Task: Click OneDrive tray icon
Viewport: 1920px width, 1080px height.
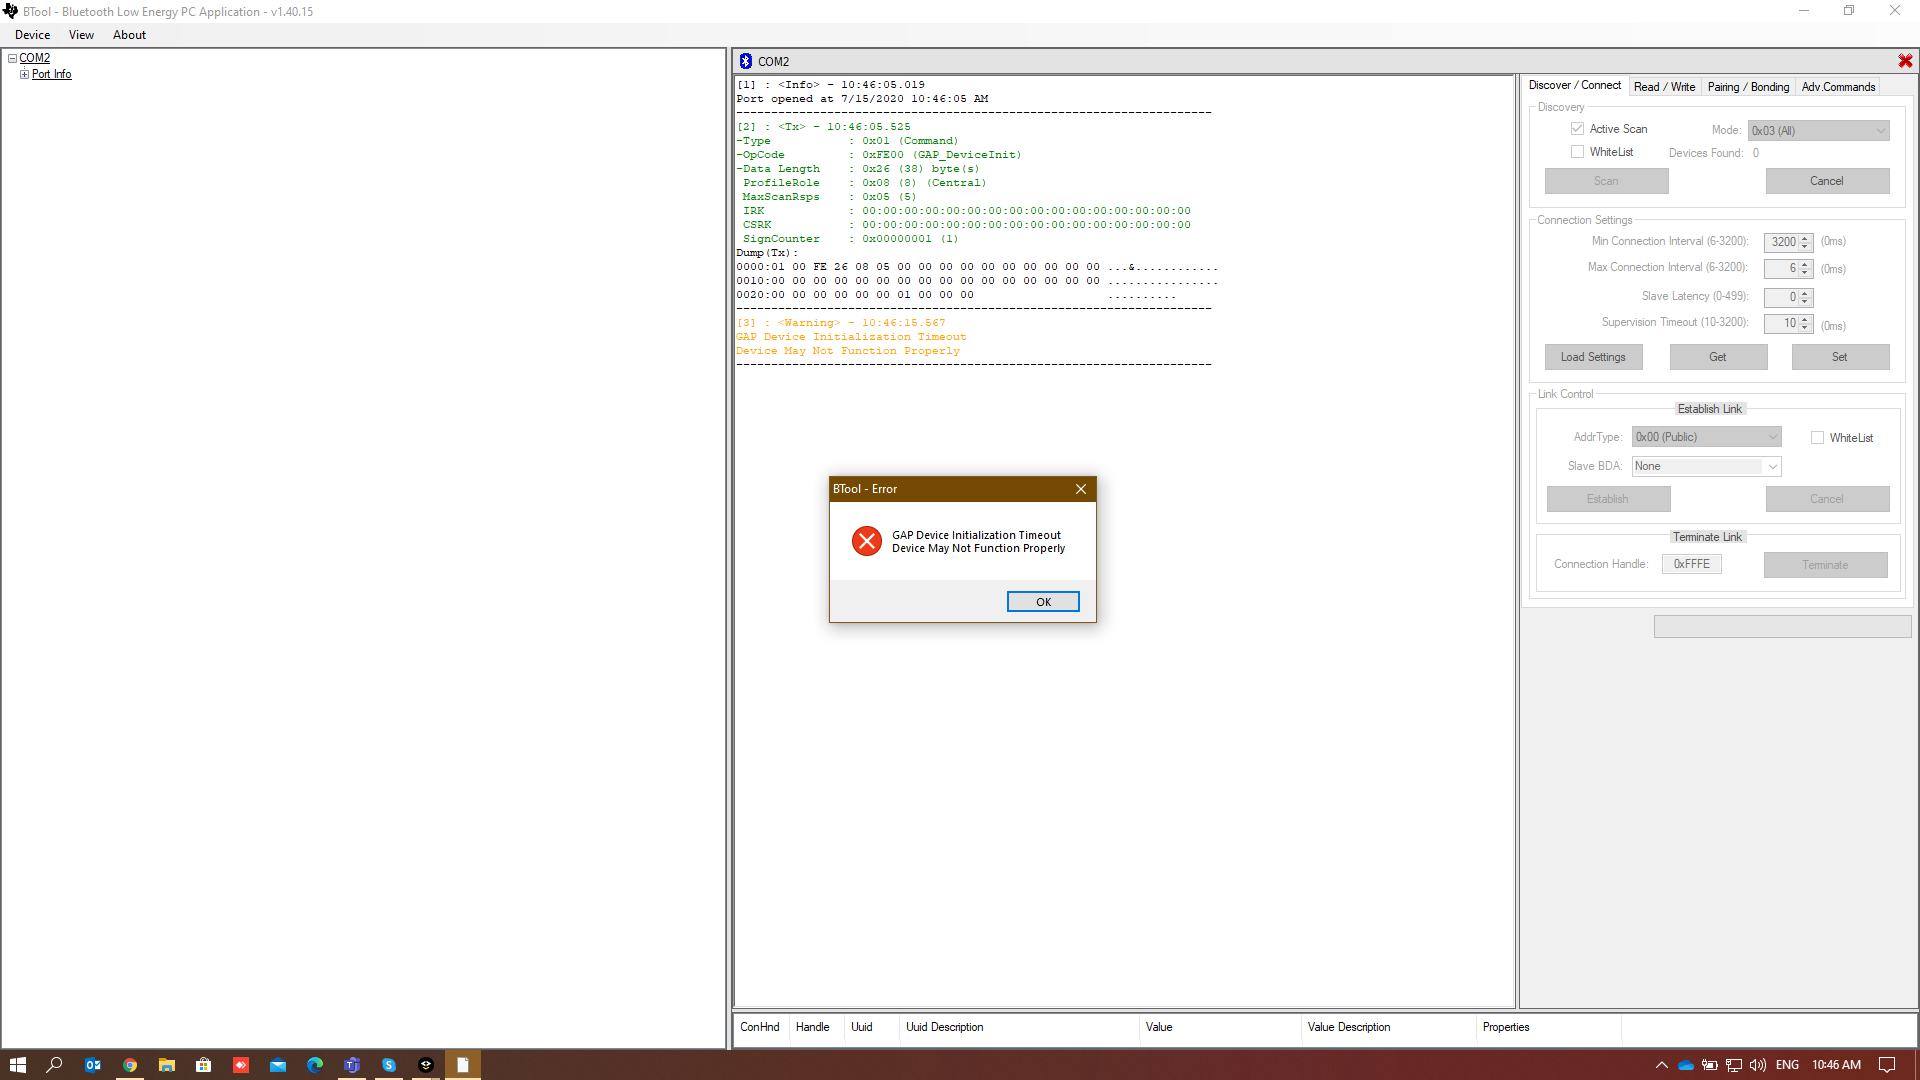Action: tap(1686, 1065)
